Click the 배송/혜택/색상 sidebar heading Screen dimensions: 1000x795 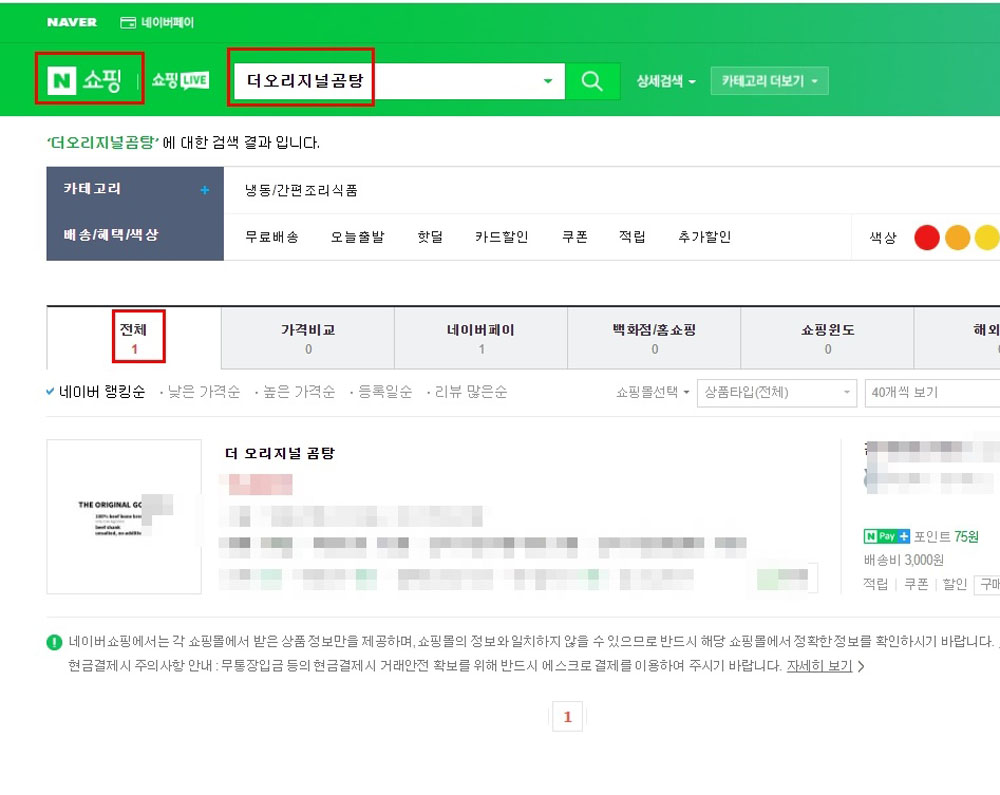click(110, 235)
